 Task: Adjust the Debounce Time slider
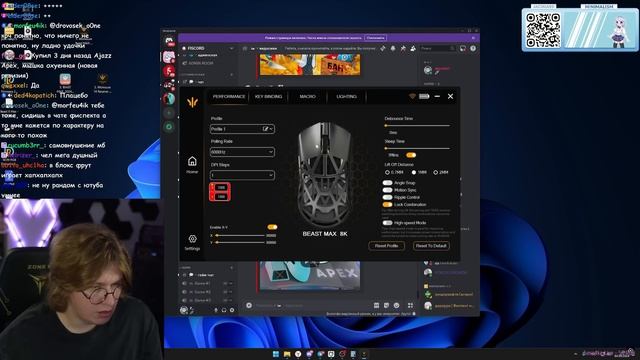pyautogui.click(x=417, y=126)
